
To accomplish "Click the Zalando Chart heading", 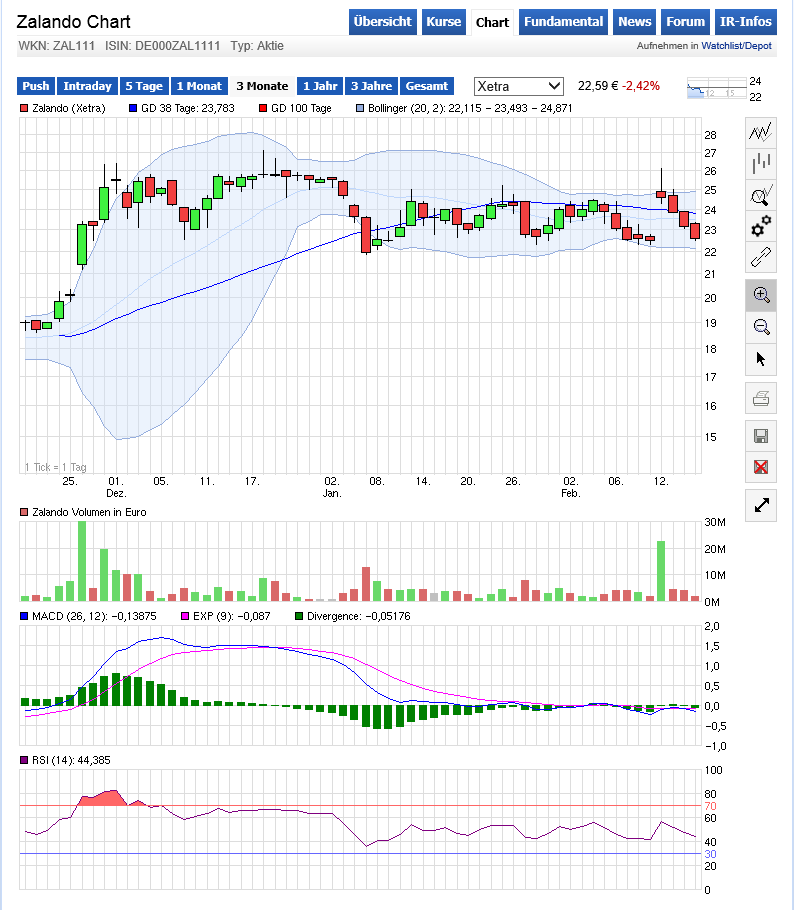I will pos(73,22).
